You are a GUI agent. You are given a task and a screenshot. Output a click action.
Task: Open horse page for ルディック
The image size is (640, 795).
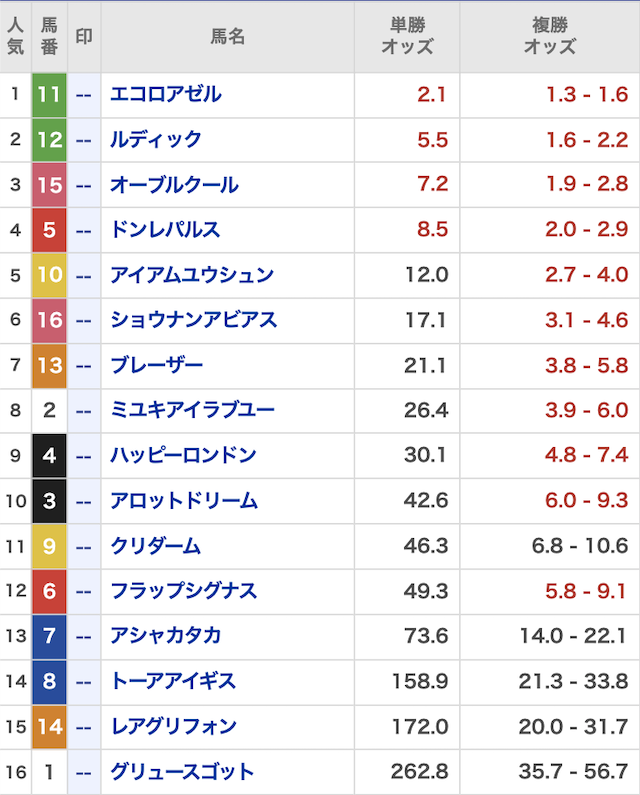point(156,140)
